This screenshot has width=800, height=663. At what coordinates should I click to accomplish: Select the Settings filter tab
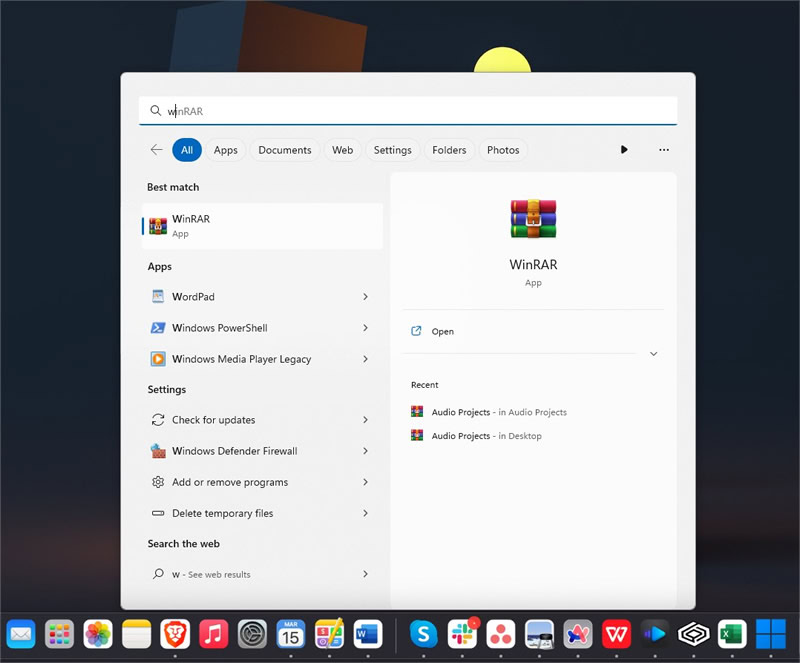tap(392, 150)
